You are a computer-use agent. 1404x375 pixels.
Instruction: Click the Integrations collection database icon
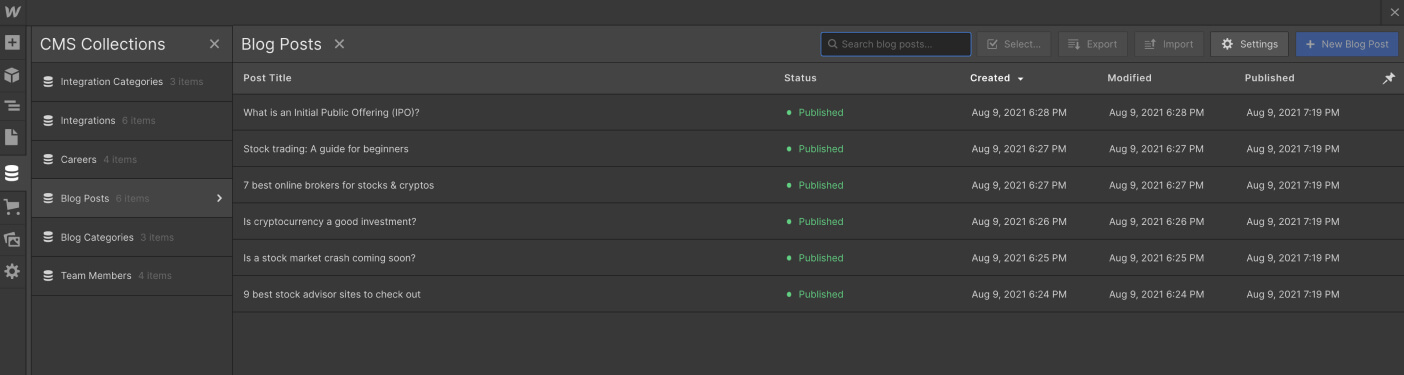(x=48, y=121)
